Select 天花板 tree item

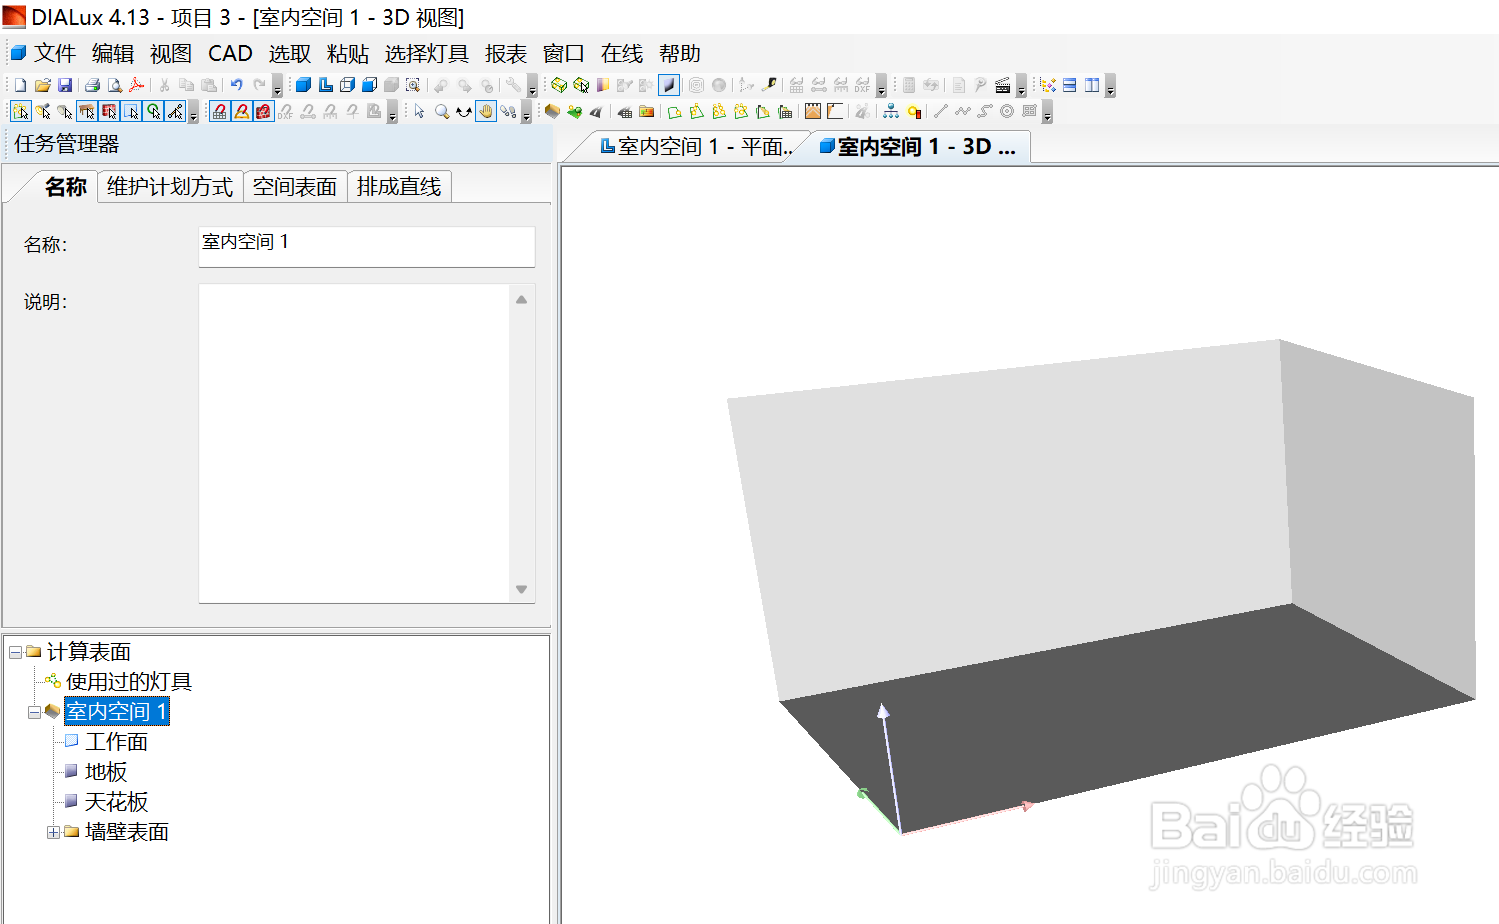pos(116,802)
